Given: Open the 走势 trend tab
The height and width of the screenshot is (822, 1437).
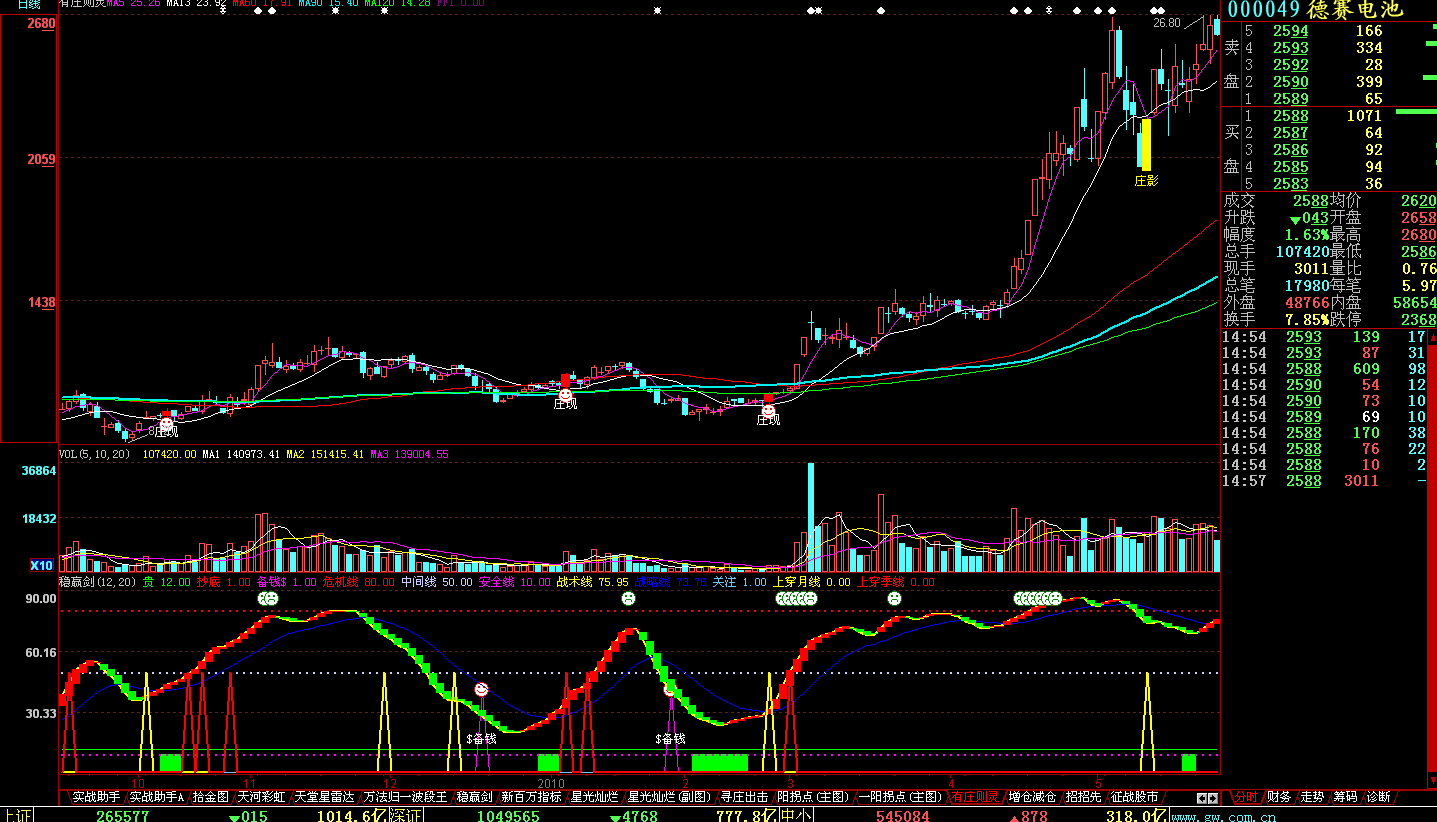Looking at the screenshot, I should coord(1311,797).
